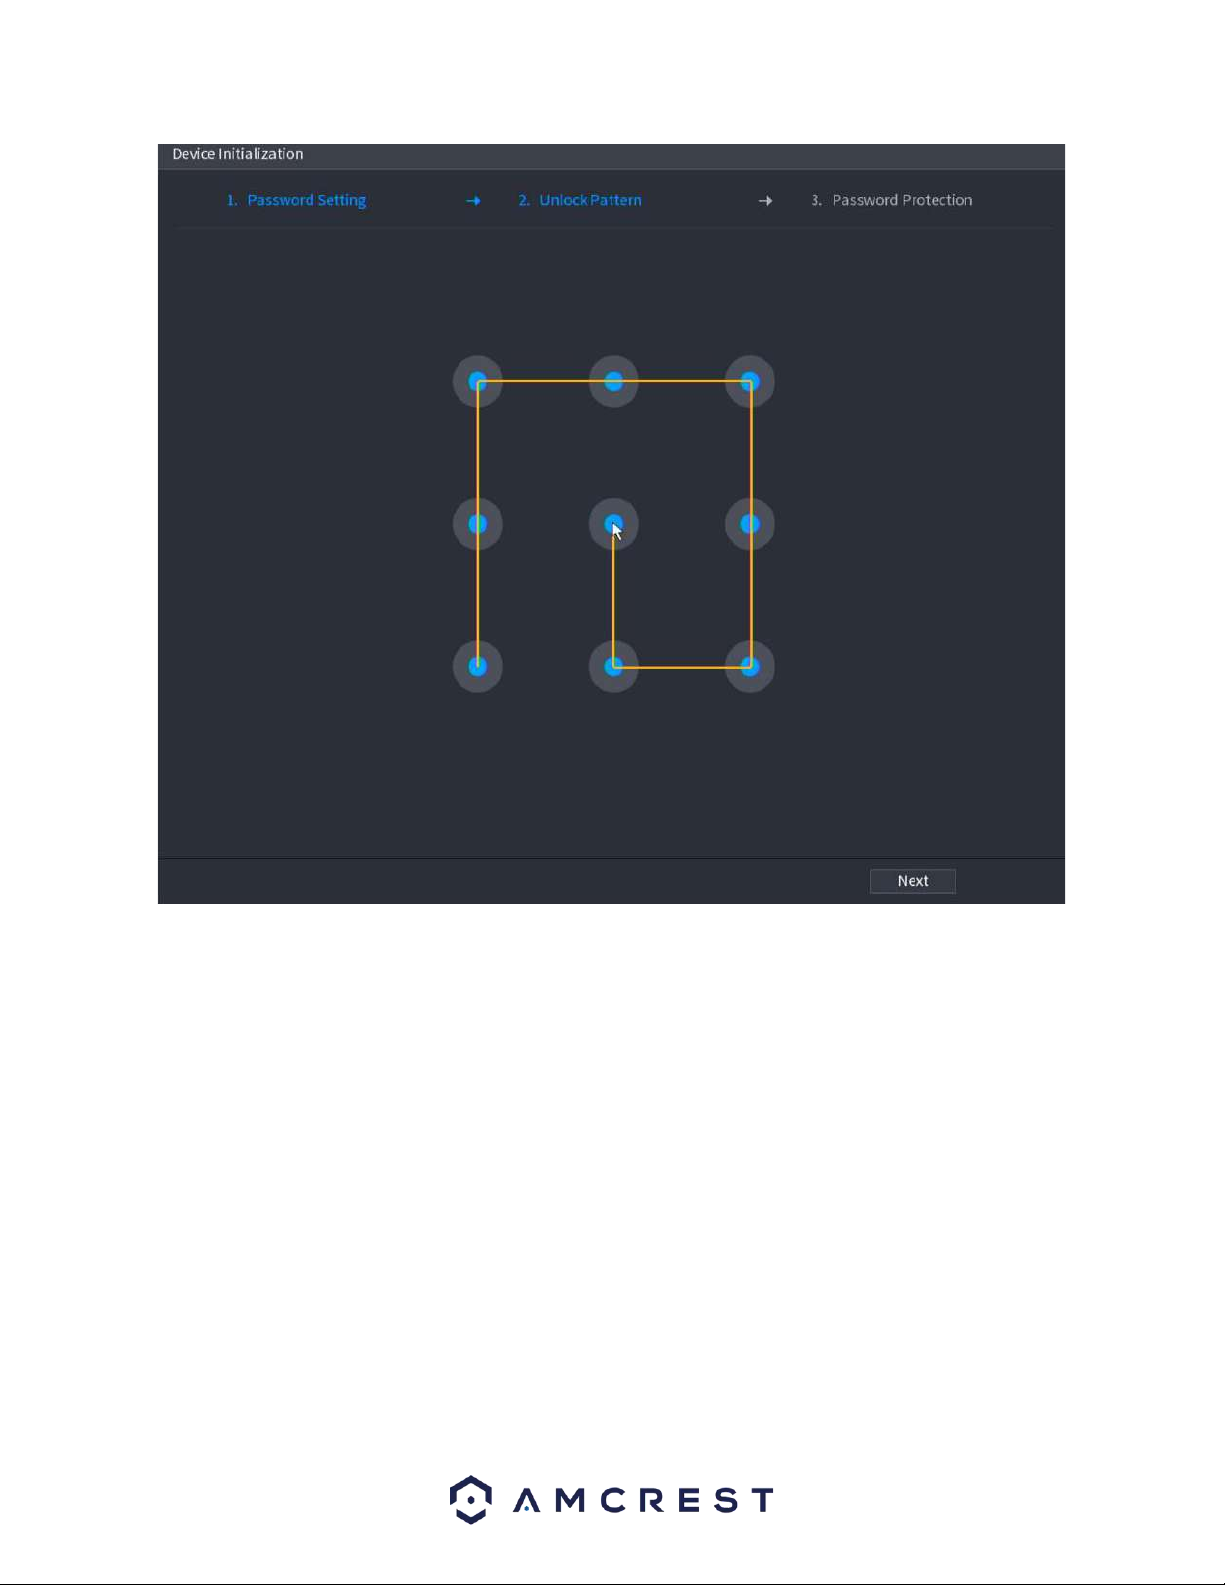This screenshot has height=1585, width=1225.
Task: Click the bottom-right pattern dot
Action: pyautogui.click(x=750, y=666)
